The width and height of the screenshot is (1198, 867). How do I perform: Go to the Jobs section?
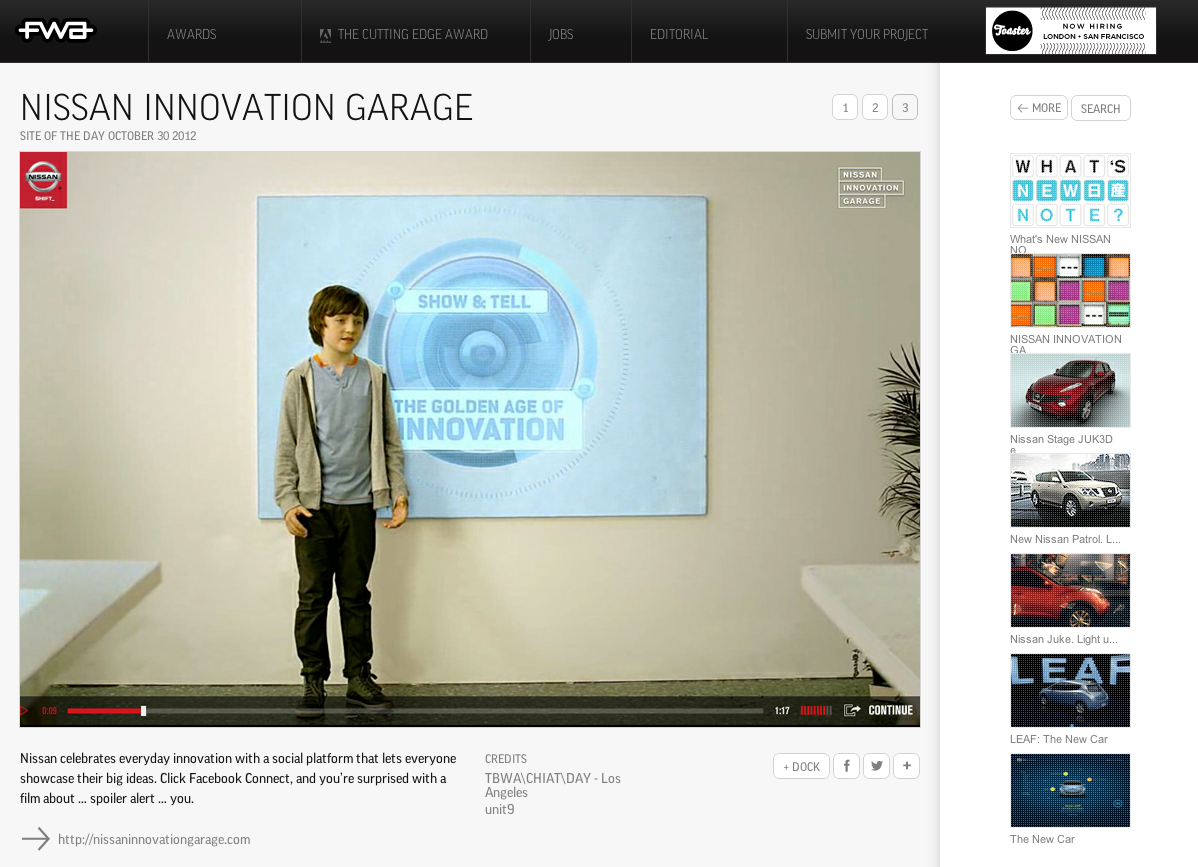coord(561,34)
